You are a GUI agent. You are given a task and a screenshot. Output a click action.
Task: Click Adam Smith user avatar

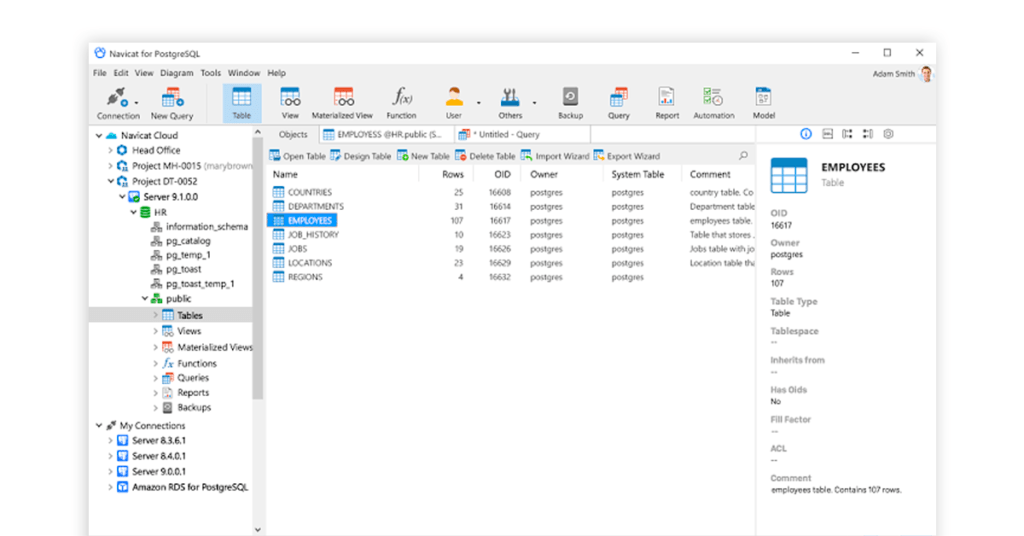pyautogui.click(x=926, y=74)
